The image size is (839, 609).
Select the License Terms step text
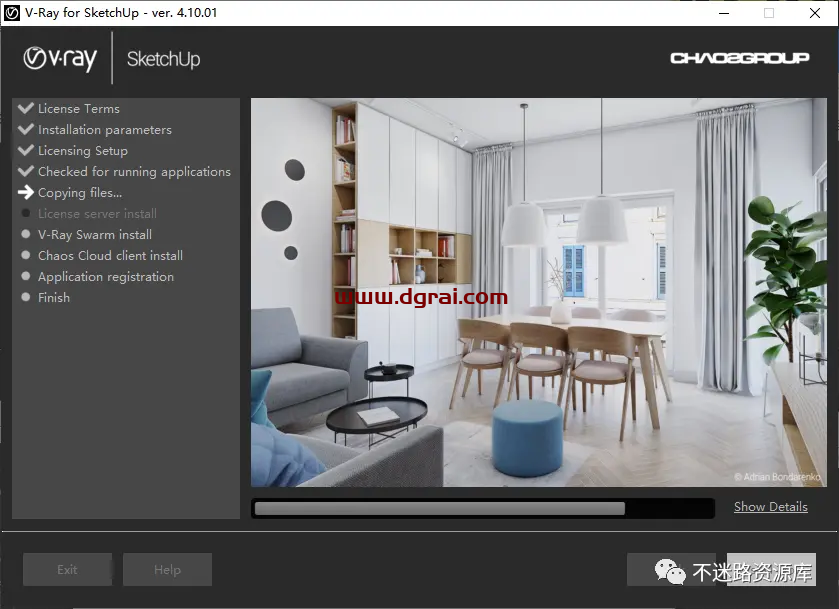click(x=79, y=109)
